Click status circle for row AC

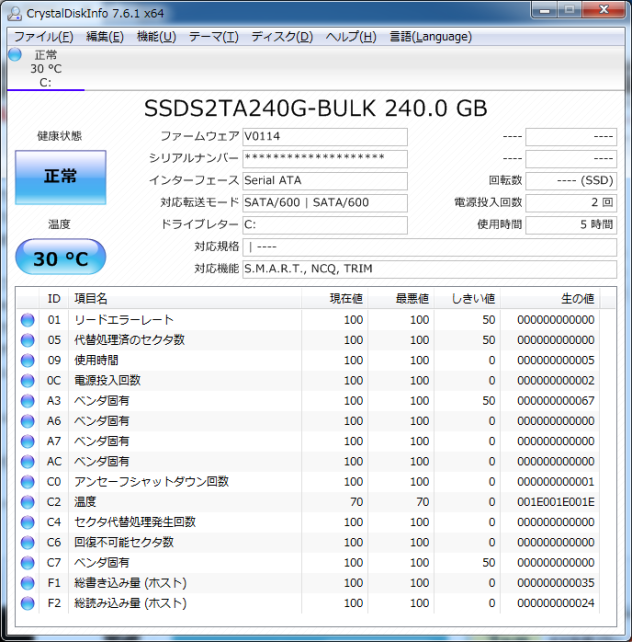[28, 461]
